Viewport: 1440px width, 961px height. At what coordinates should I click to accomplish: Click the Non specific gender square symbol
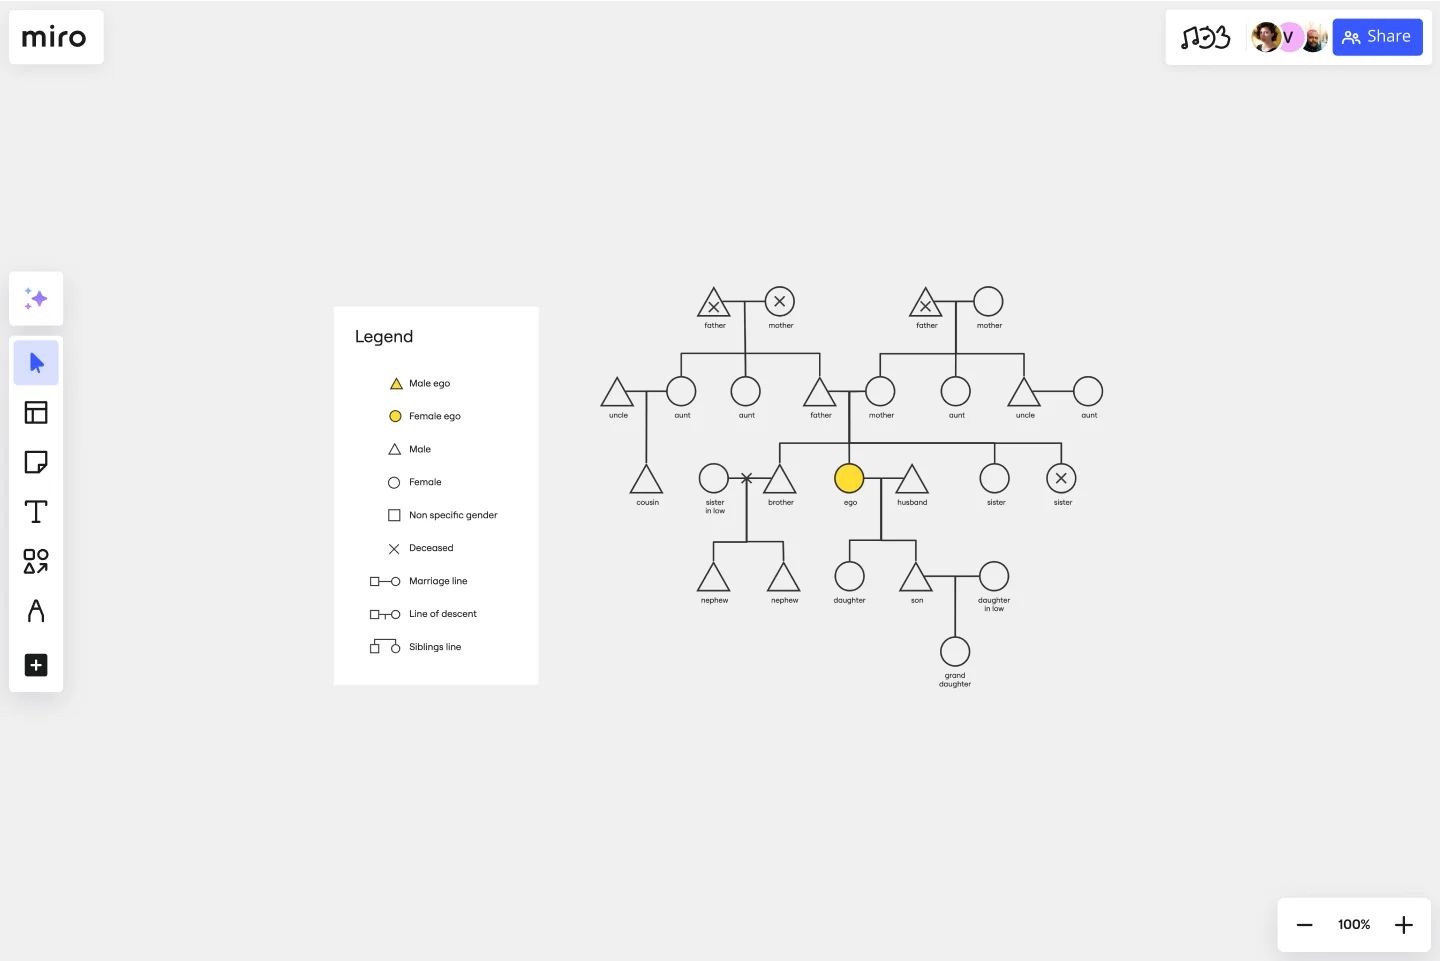click(394, 515)
